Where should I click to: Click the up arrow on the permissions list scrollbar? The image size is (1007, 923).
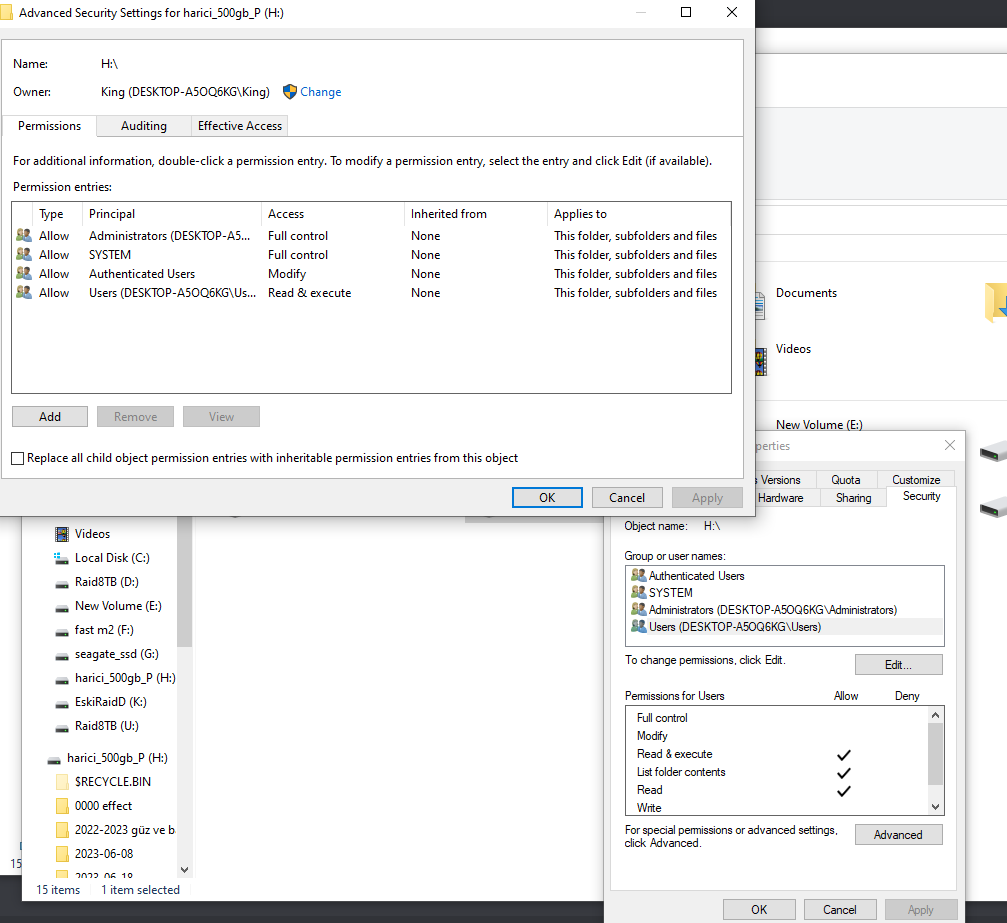(936, 715)
